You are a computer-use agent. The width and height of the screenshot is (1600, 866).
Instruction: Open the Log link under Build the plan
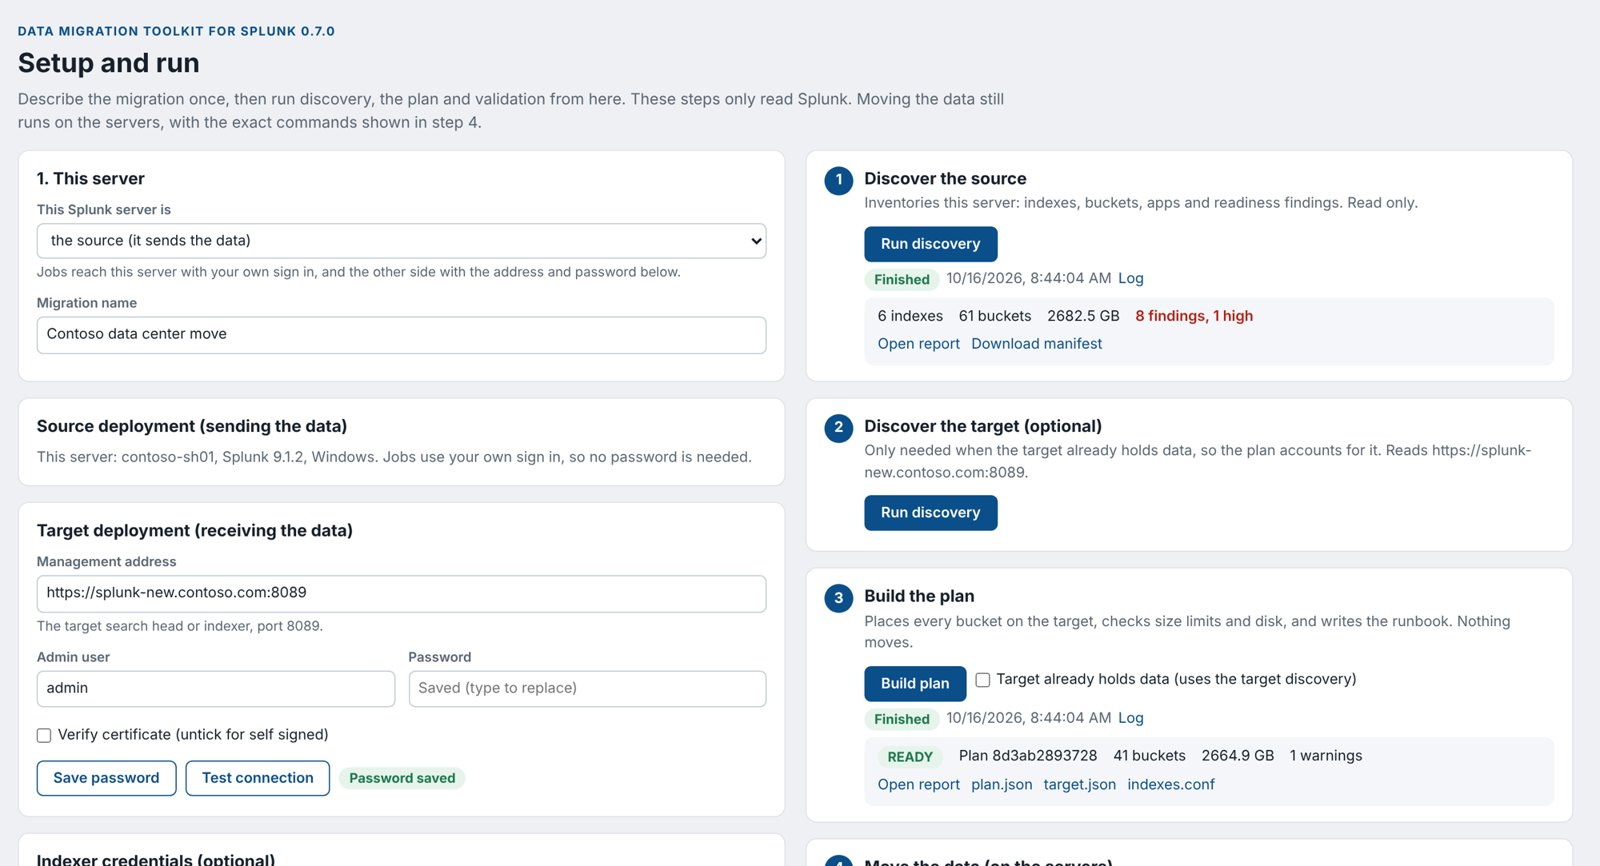coord(1130,718)
